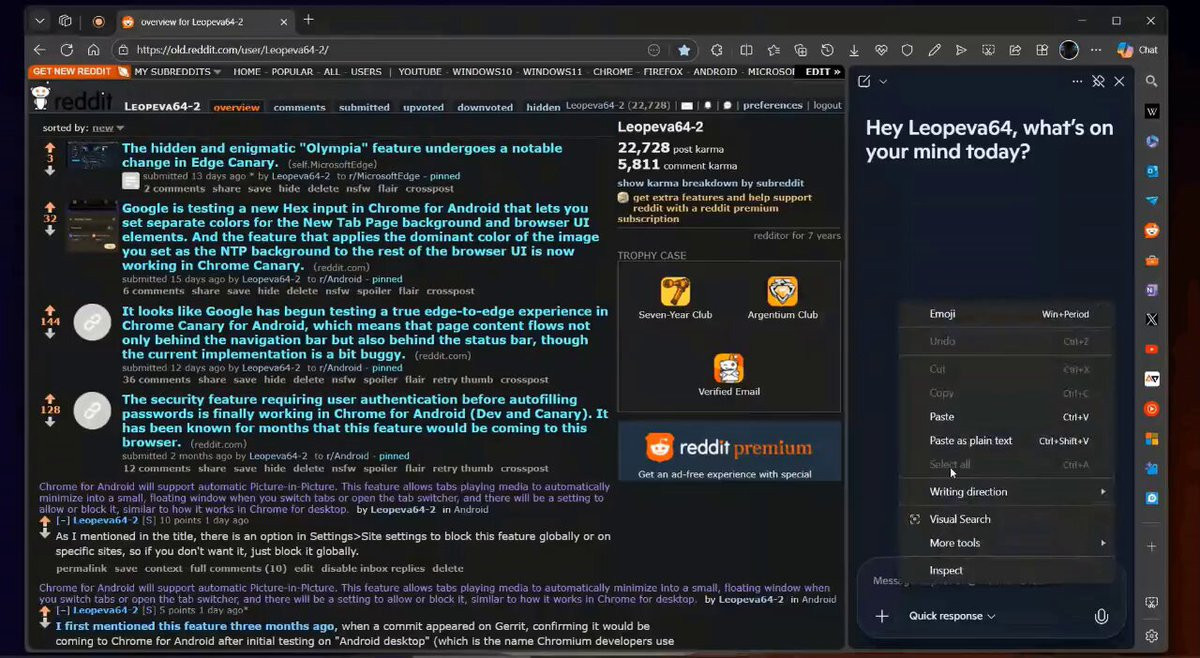Open Collections from the toolbar

(x=800, y=50)
